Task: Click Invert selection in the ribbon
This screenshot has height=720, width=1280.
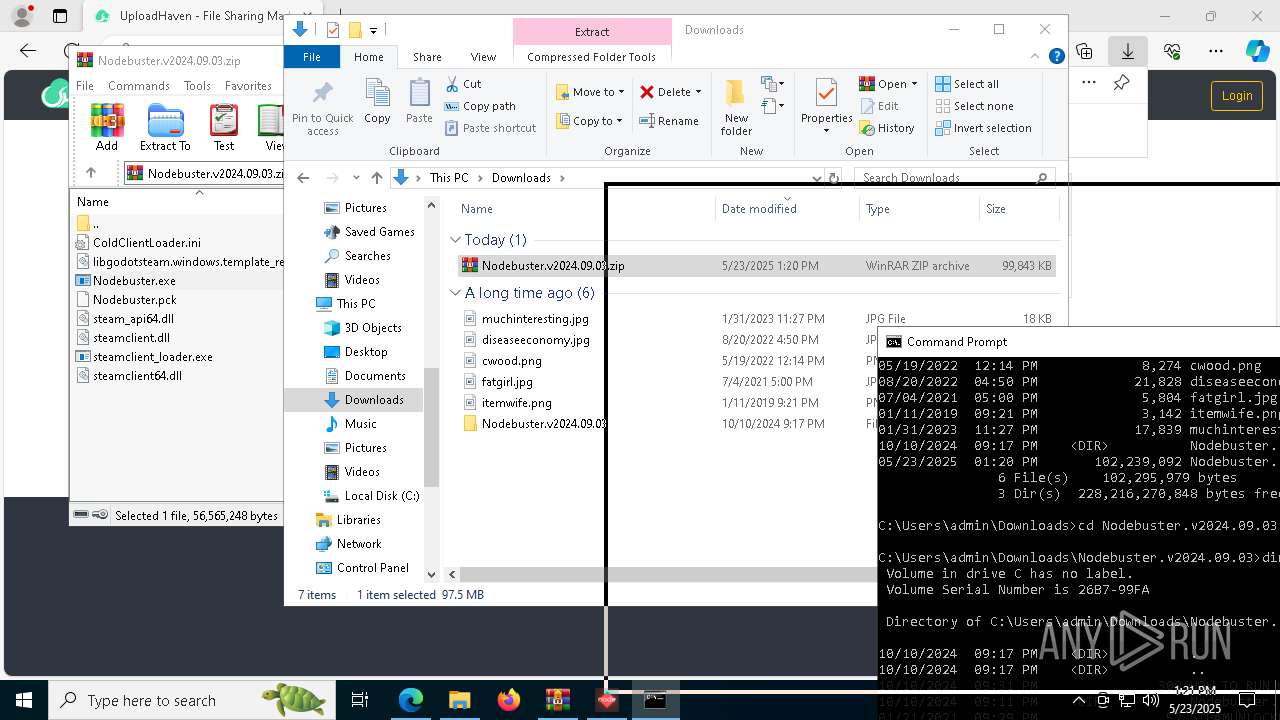Action: 983,128
